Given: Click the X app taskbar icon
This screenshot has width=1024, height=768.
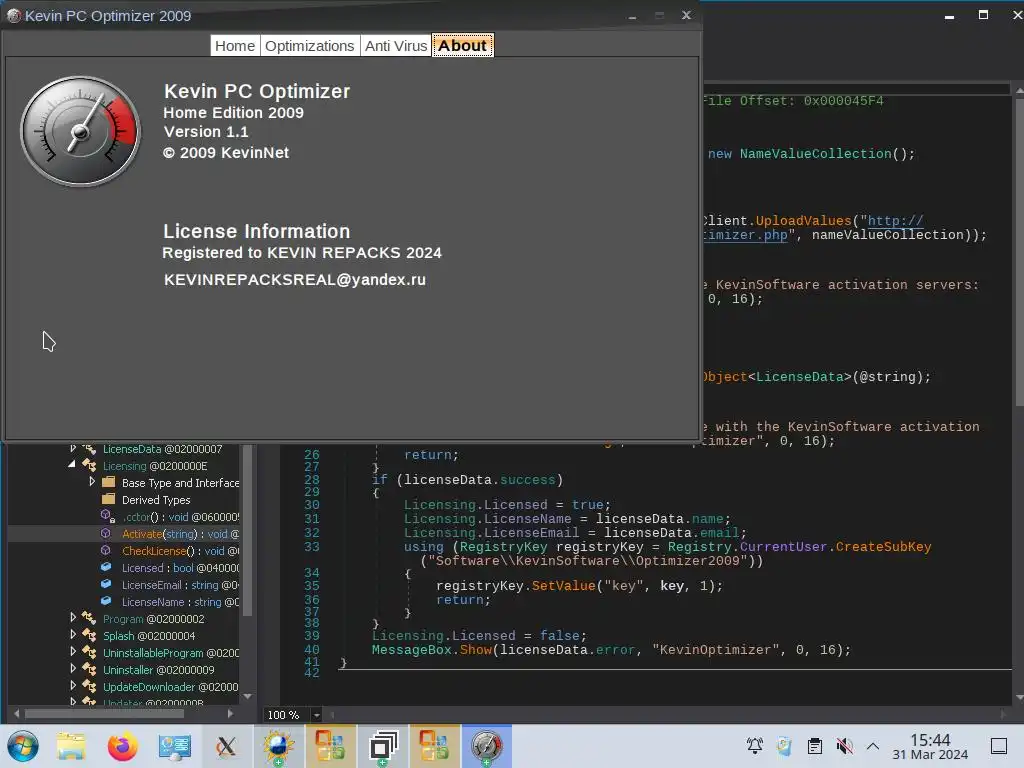Looking at the screenshot, I should tap(226, 746).
